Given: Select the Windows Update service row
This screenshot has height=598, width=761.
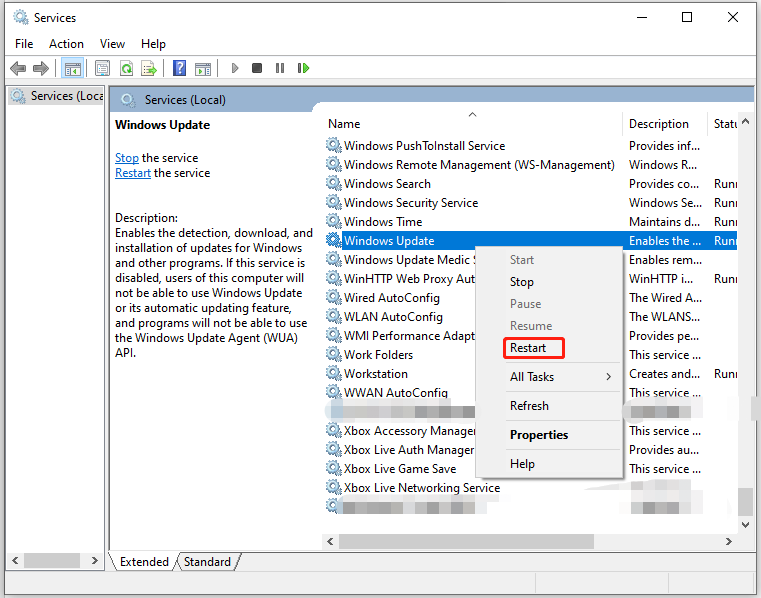Looking at the screenshot, I should (531, 241).
